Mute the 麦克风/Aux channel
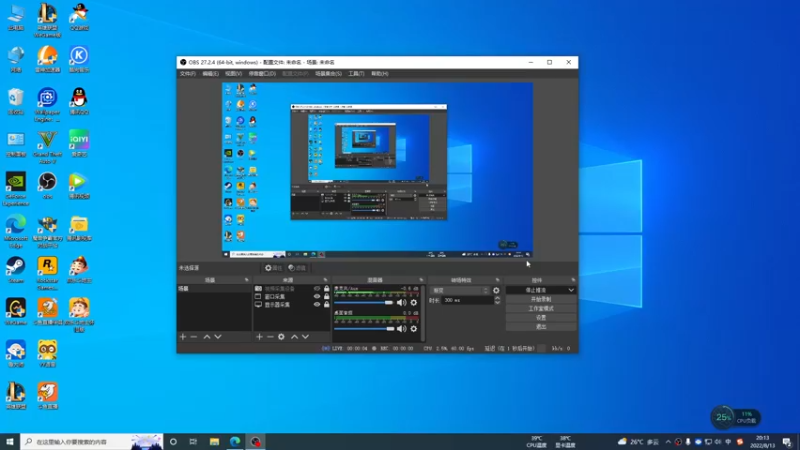The height and width of the screenshot is (450, 800). click(x=402, y=303)
